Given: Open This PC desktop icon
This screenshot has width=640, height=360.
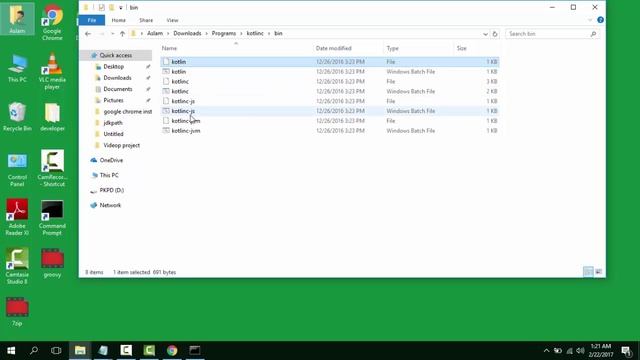Looking at the screenshot, I should coord(17,68).
